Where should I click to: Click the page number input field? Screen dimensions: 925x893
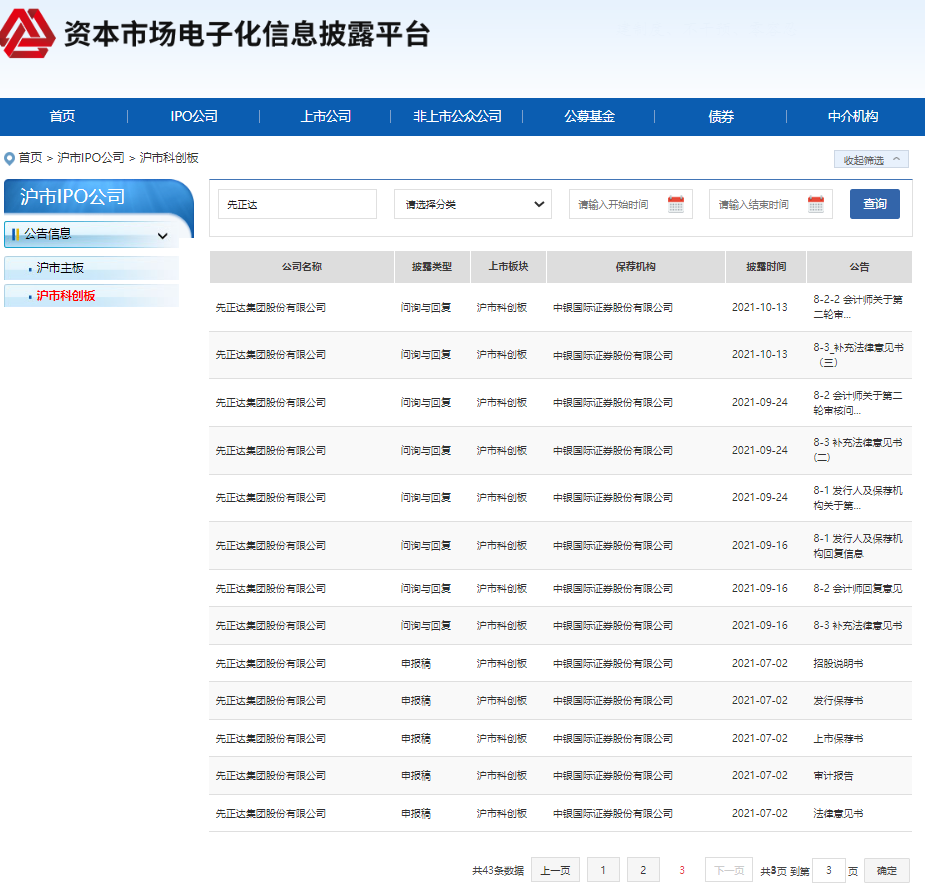[x=828, y=869]
